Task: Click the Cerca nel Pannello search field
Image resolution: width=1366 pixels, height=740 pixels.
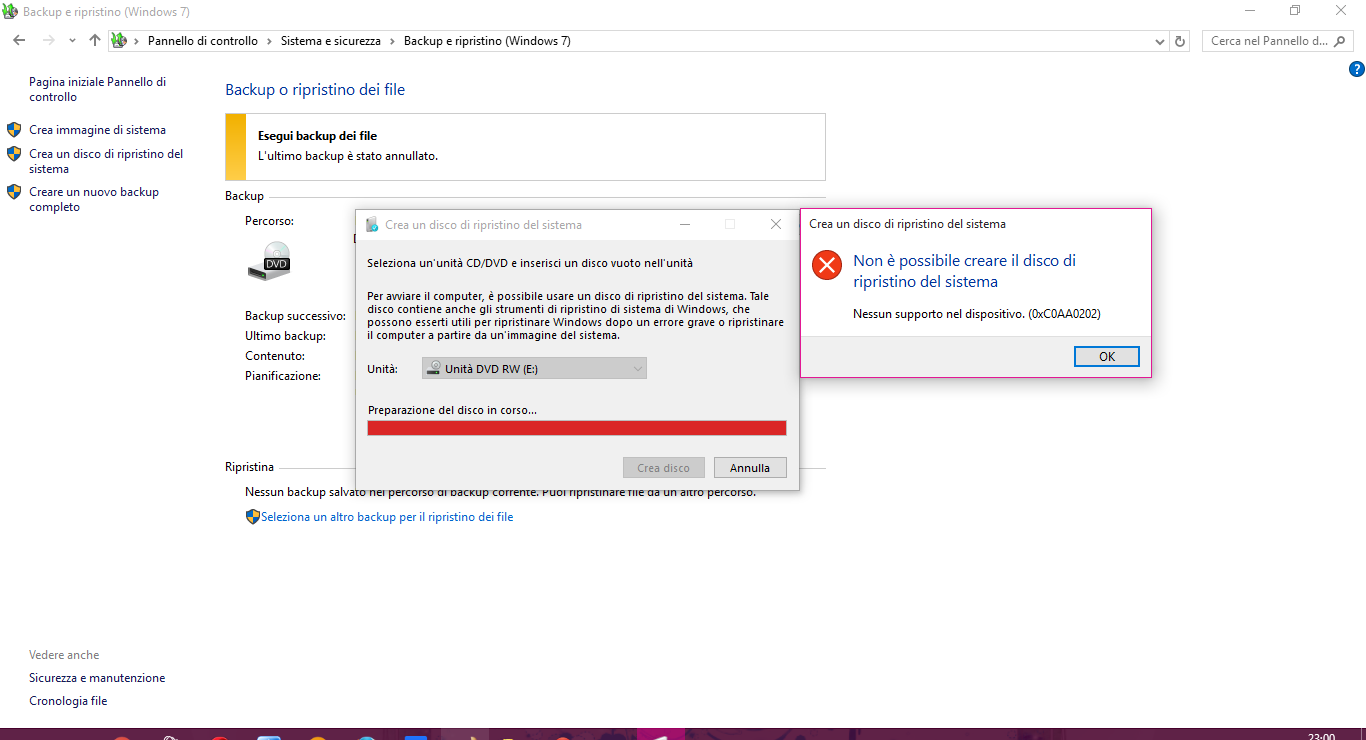Action: pos(1268,41)
